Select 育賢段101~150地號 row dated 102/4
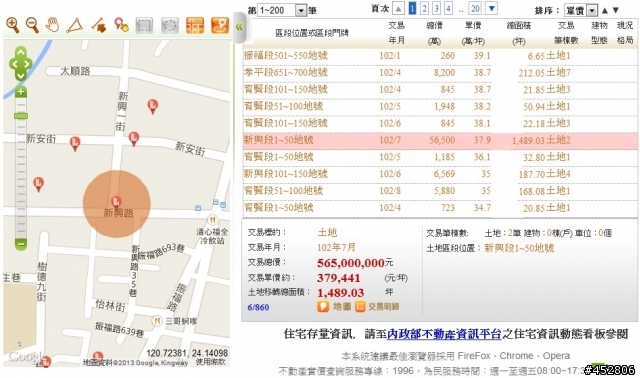This screenshot has height=378, width=640. tap(440, 89)
